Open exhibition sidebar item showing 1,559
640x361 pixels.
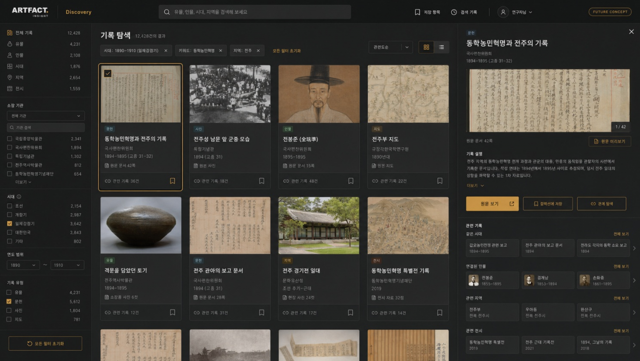[44, 89]
